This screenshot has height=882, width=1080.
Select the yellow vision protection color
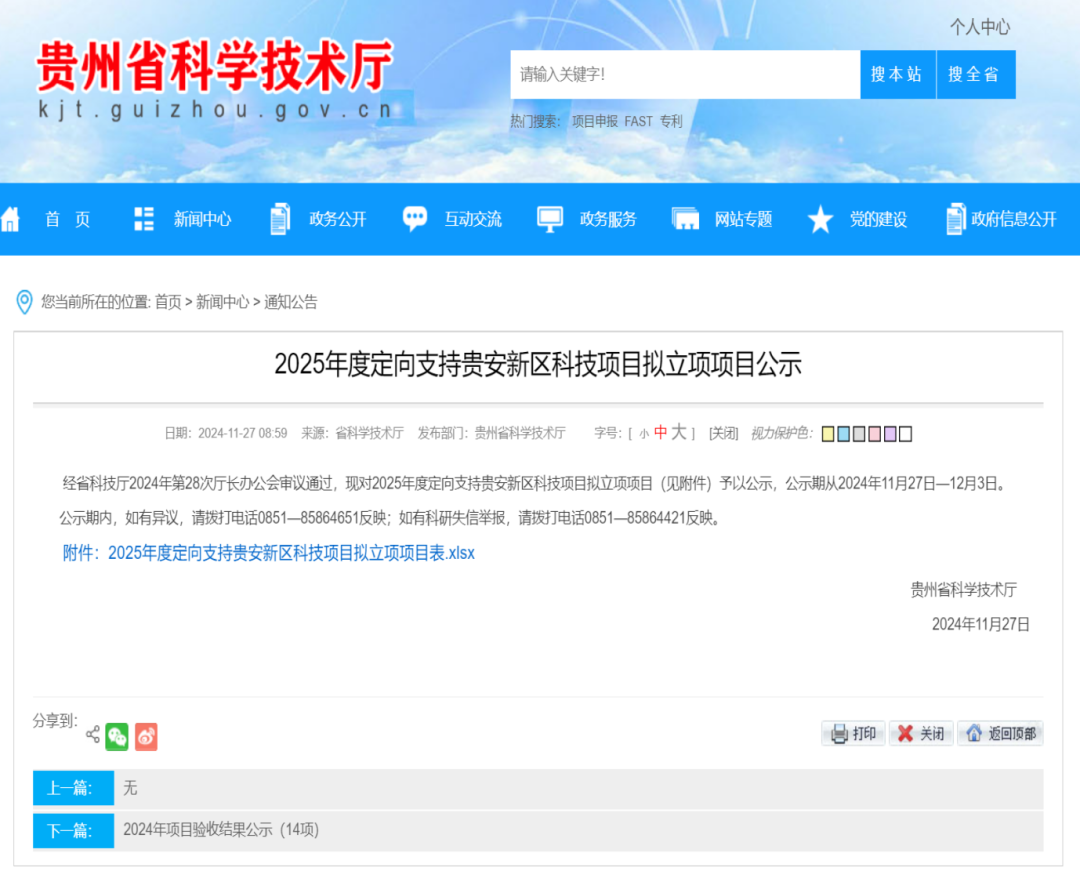pos(827,433)
